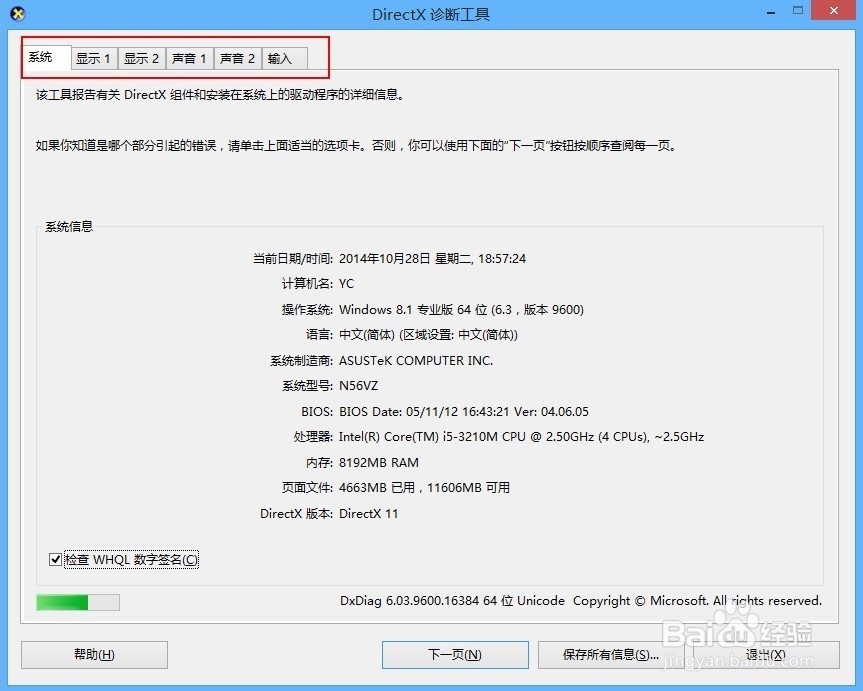Image resolution: width=863 pixels, height=691 pixels.
Task: Minimize the DirectX 诊断工具 window
Action: pos(771,12)
